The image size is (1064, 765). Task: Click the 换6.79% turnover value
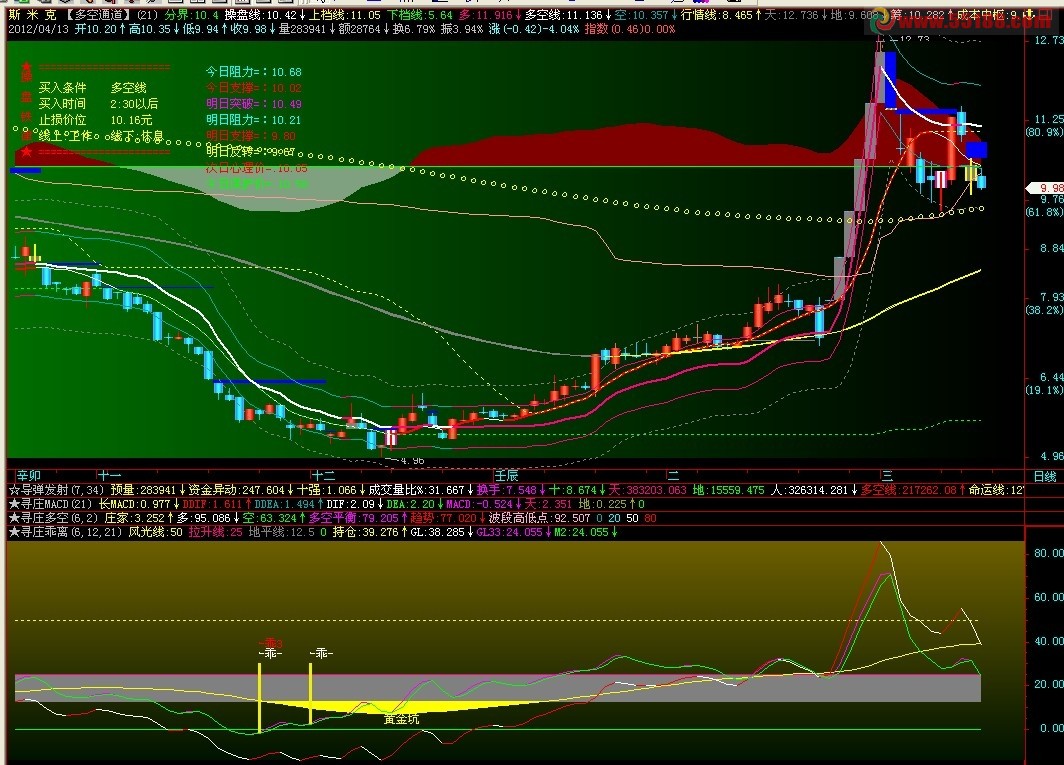pos(413,29)
